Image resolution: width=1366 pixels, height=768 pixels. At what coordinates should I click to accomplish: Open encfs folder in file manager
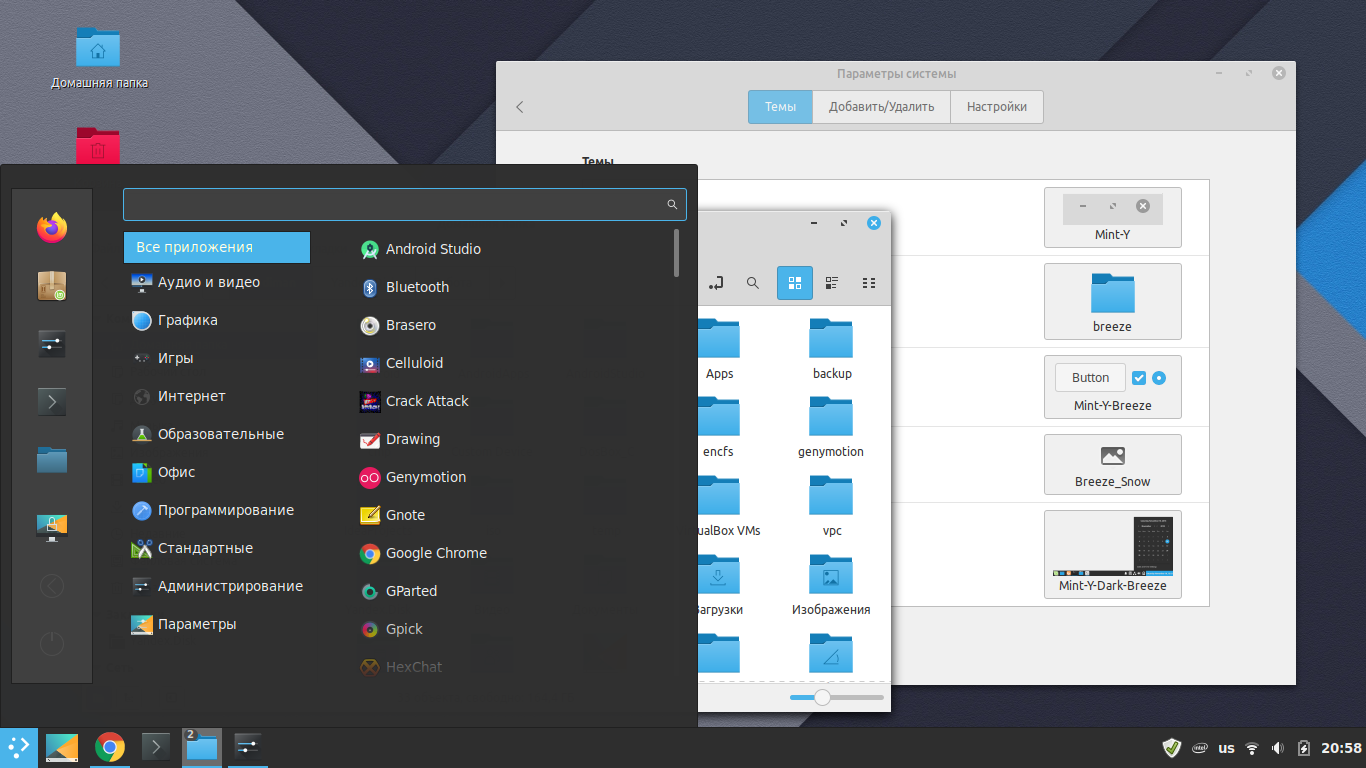coord(718,427)
